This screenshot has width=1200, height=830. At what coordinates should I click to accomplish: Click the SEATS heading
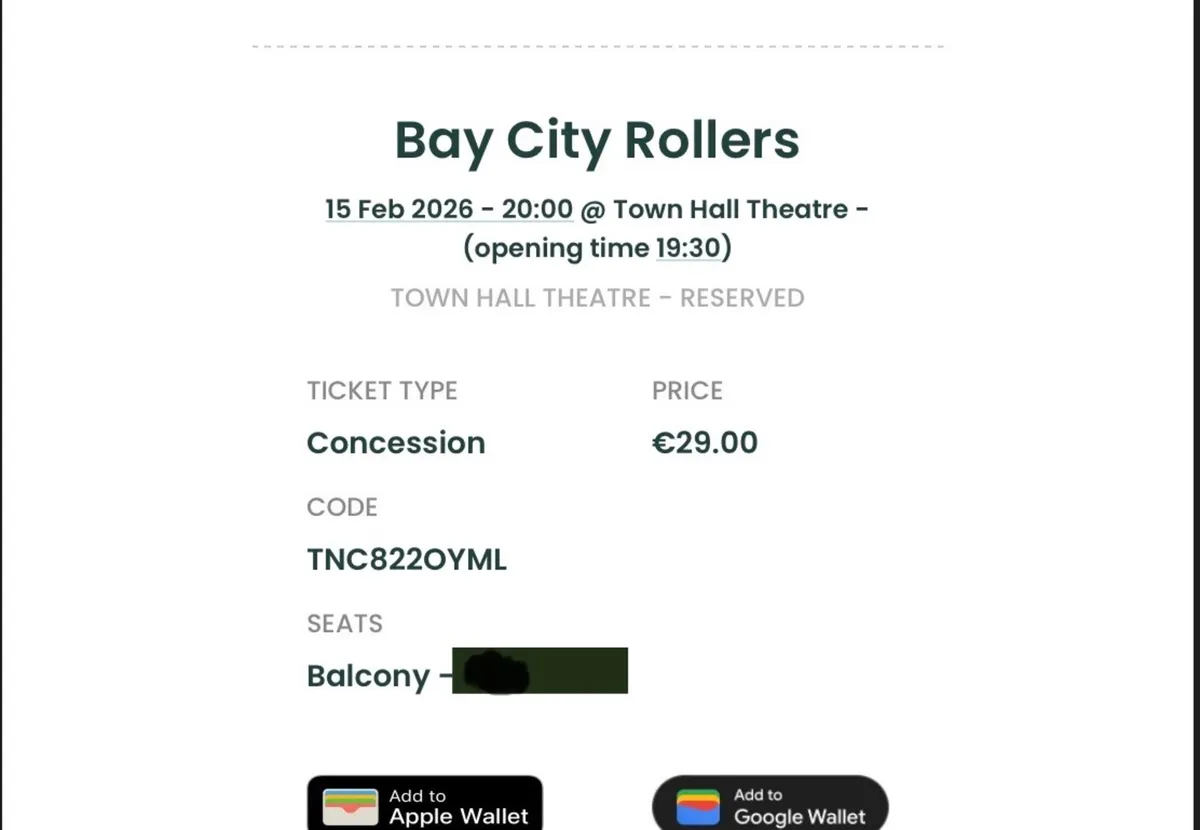(x=344, y=623)
